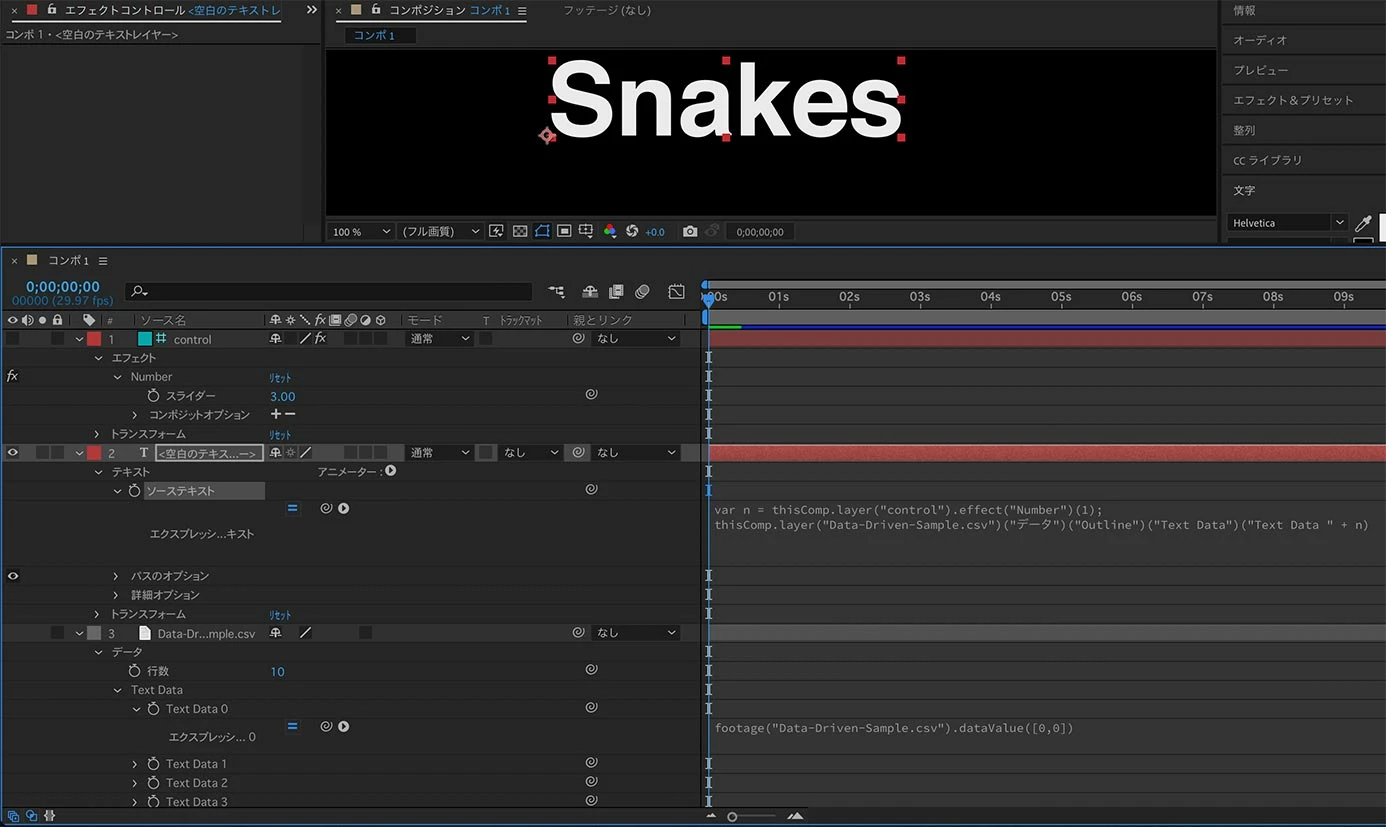
Task: Toggle shy switch on control layer
Action: click(275, 339)
